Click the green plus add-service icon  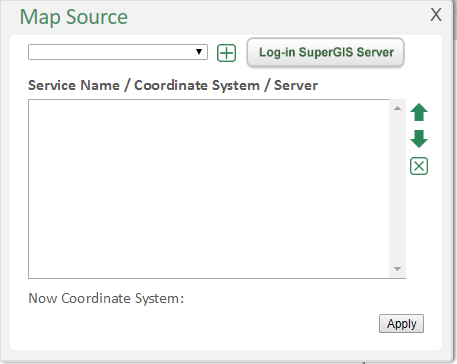point(226,53)
